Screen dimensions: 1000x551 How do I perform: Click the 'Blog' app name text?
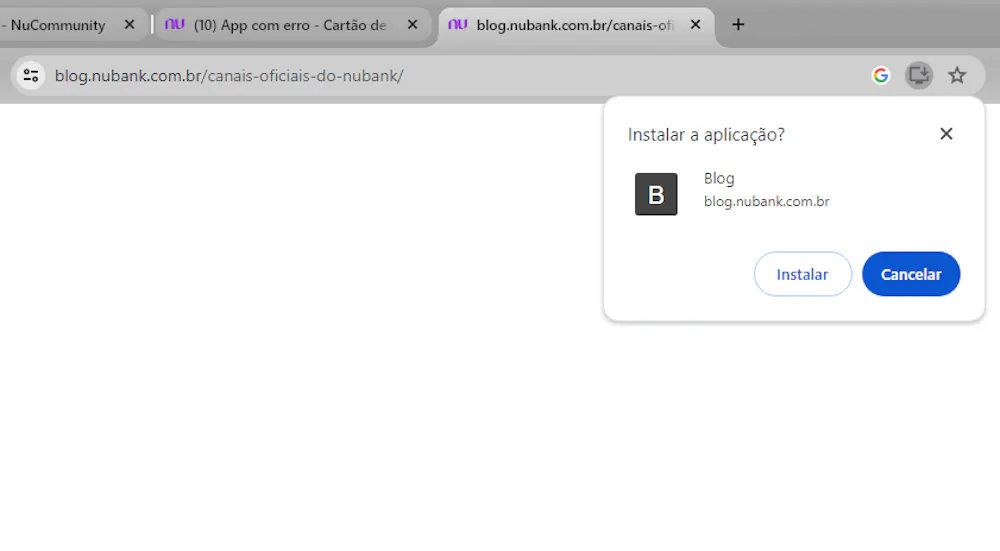click(719, 179)
